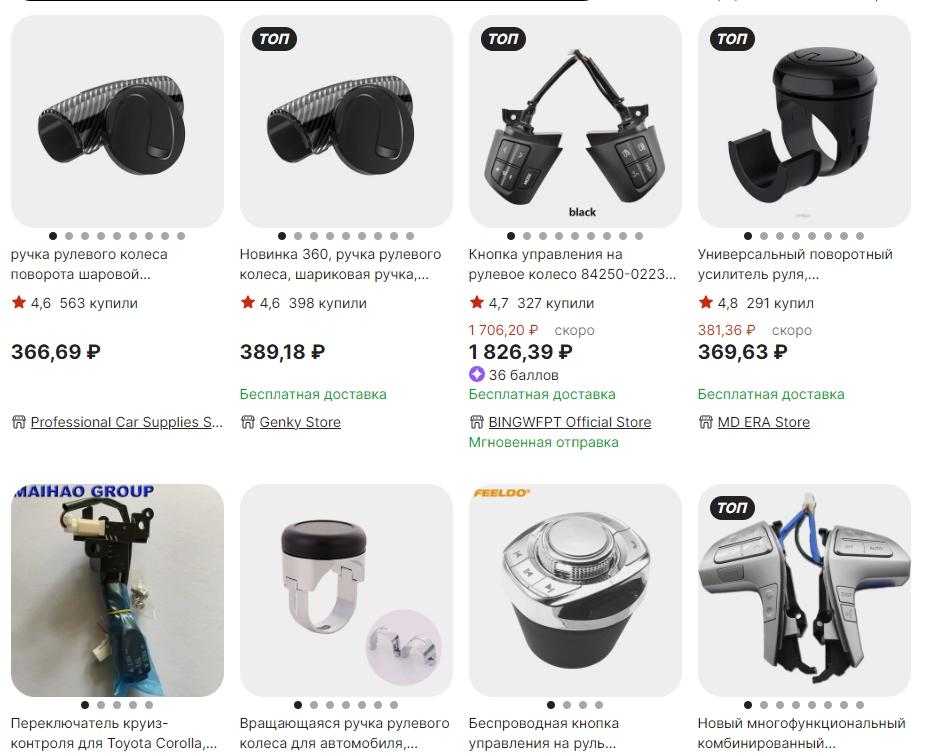Open the FEELDO wireless button product image
930x755 pixels.
click(575, 590)
